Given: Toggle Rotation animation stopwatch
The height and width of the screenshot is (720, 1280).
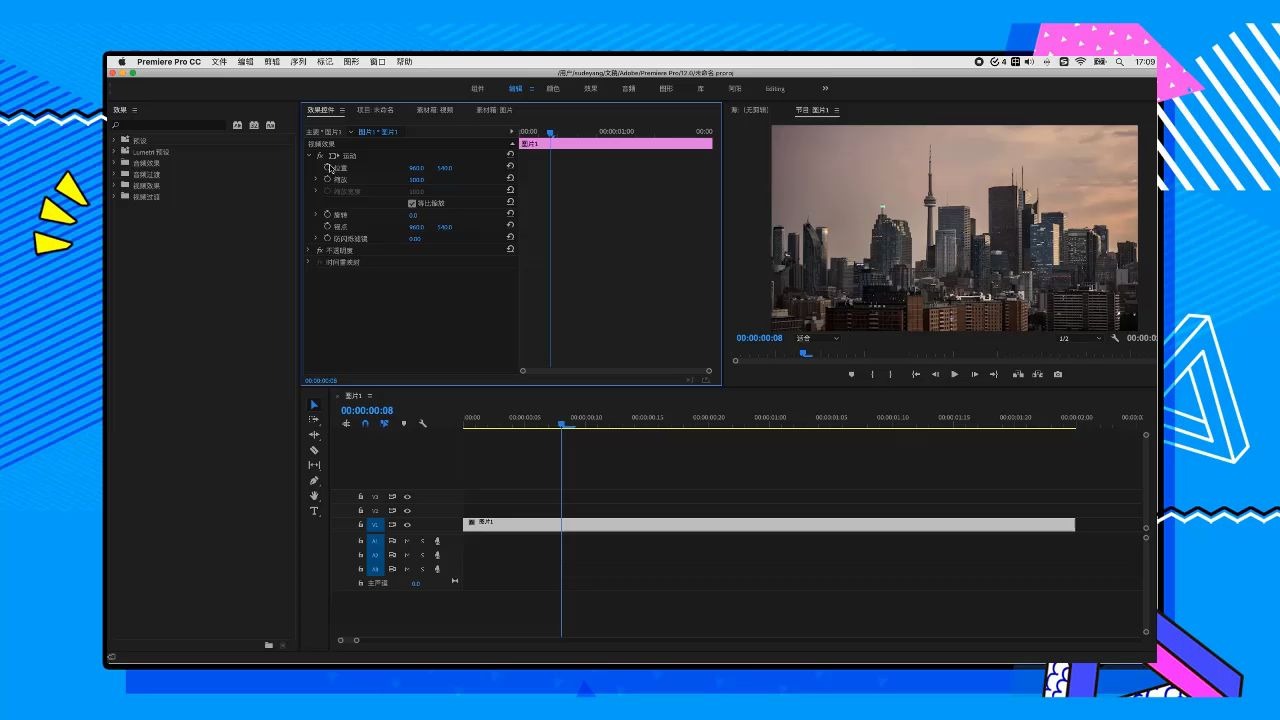Looking at the screenshot, I should [x=327, y=214].
